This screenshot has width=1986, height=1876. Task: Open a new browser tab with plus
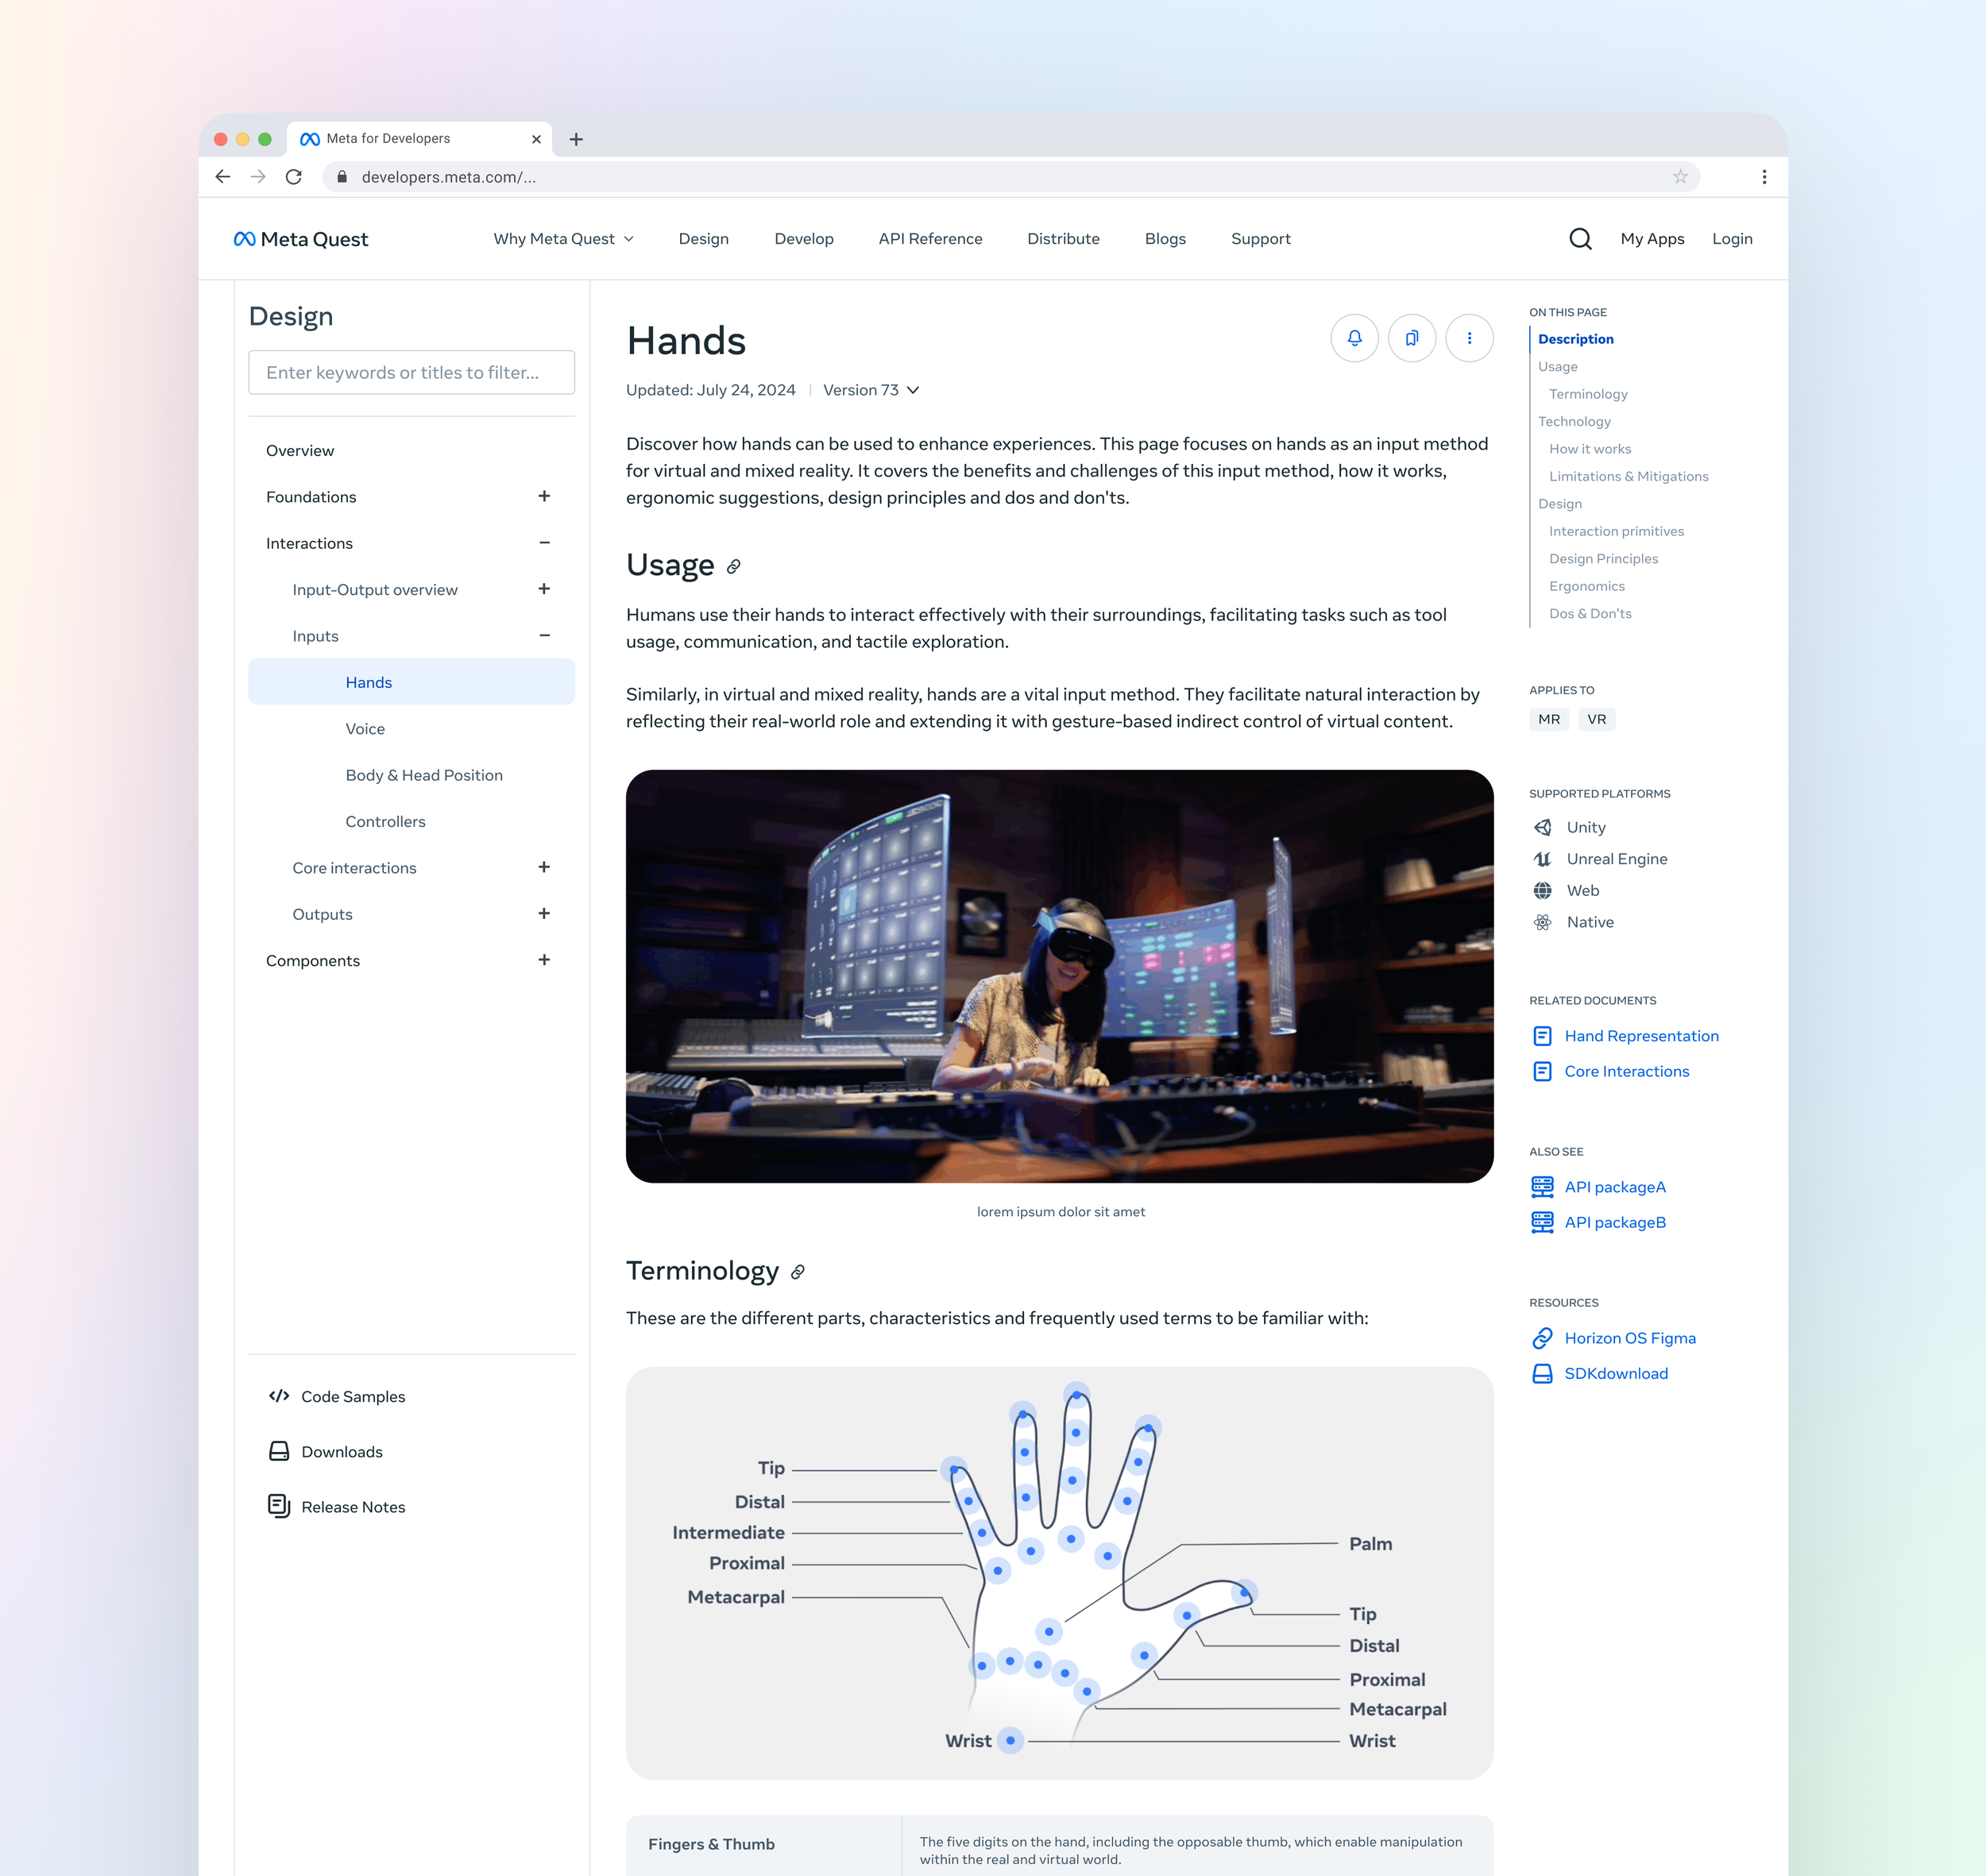coord(576,139)
